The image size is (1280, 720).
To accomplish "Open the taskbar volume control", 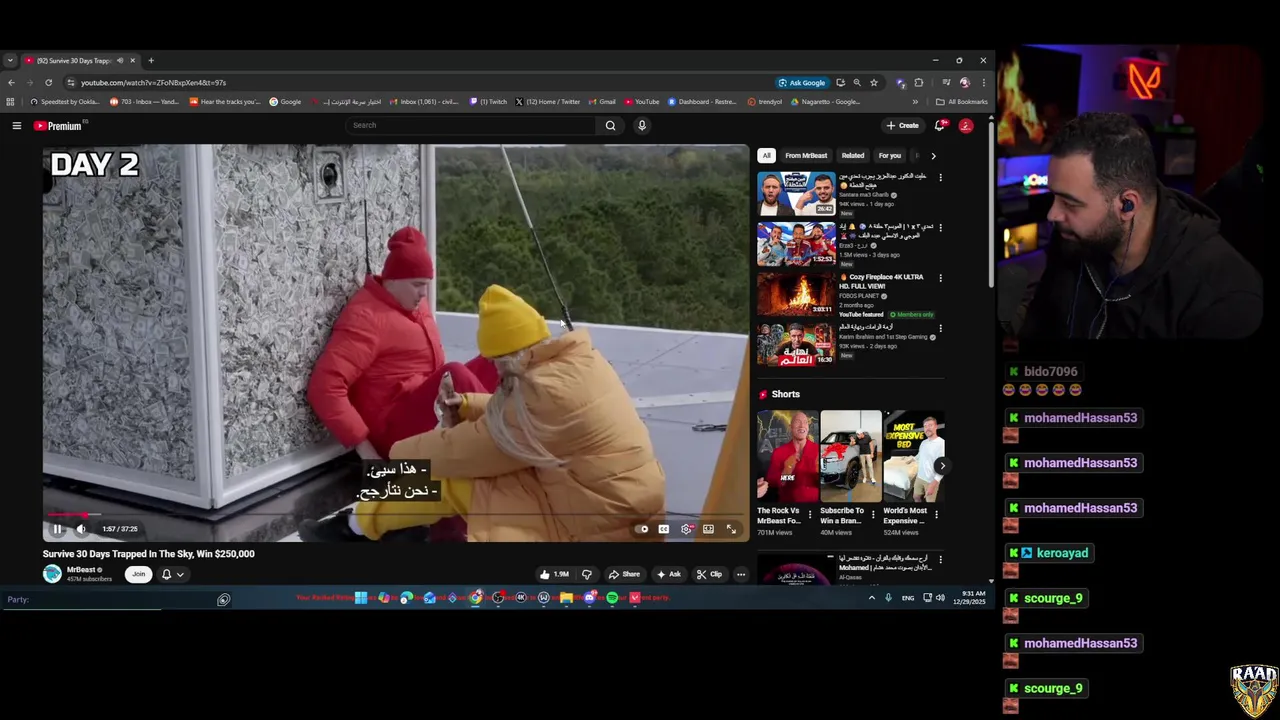I will tap(940, 598).
